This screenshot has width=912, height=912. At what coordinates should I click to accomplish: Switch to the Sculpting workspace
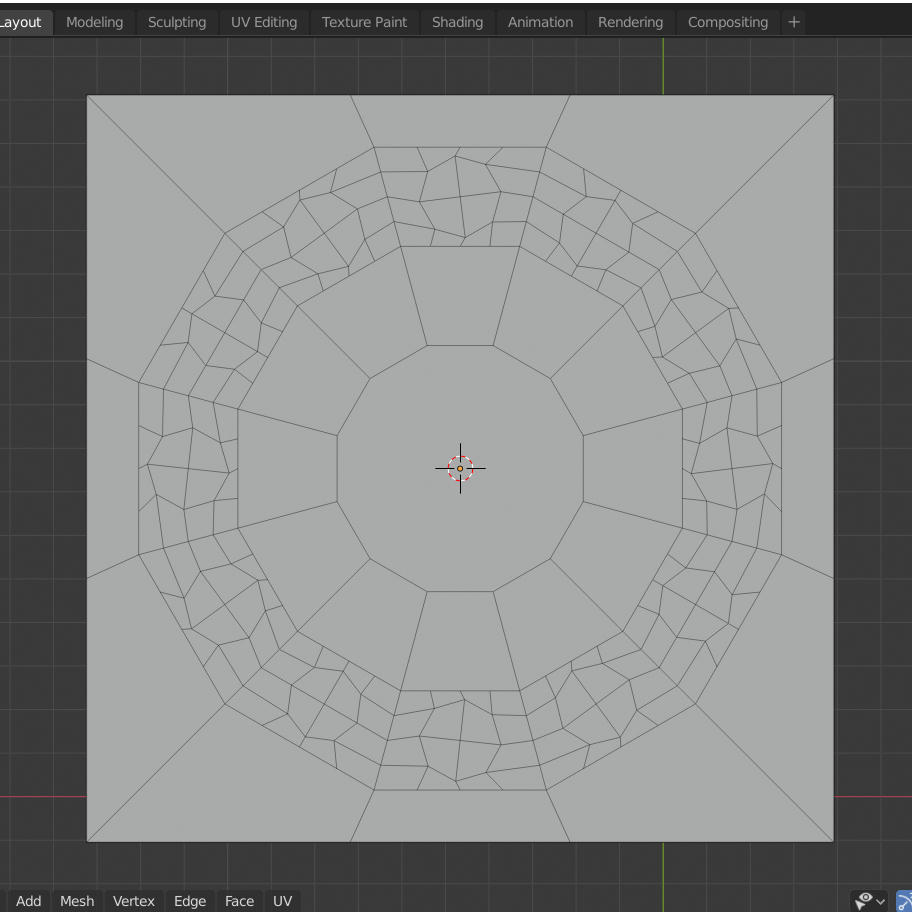(x=177, y=22)
